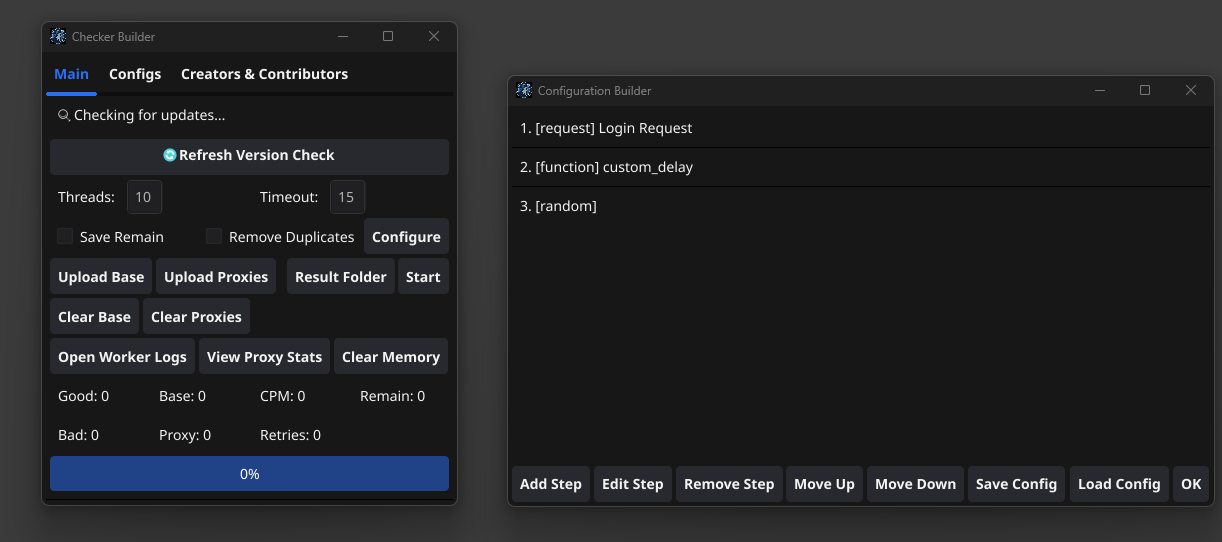
Task: Open Creators & Contributors tab
Action: pyautogui.click(x=264, y=74)
